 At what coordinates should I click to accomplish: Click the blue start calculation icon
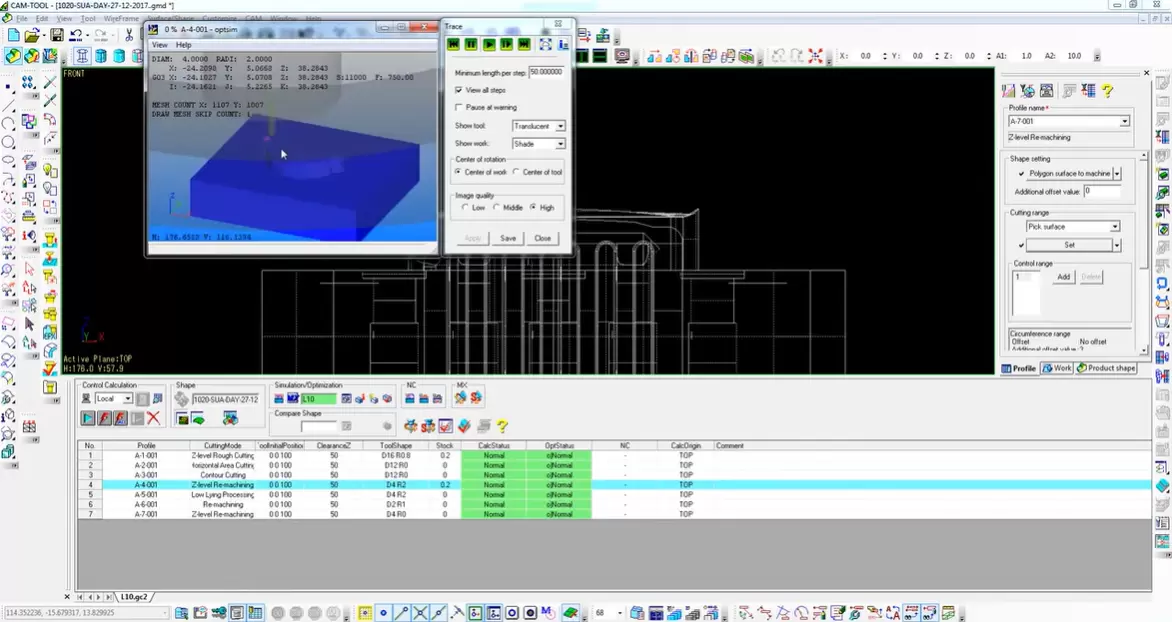click(x=88, y=419)
